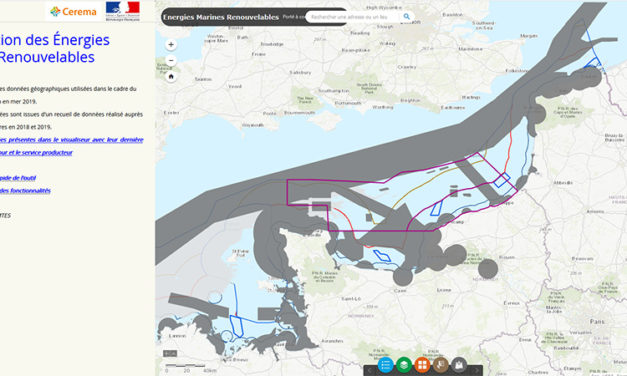Open the brown selection tool widget
Screen dimensions: 627x376
pos(441,365)
